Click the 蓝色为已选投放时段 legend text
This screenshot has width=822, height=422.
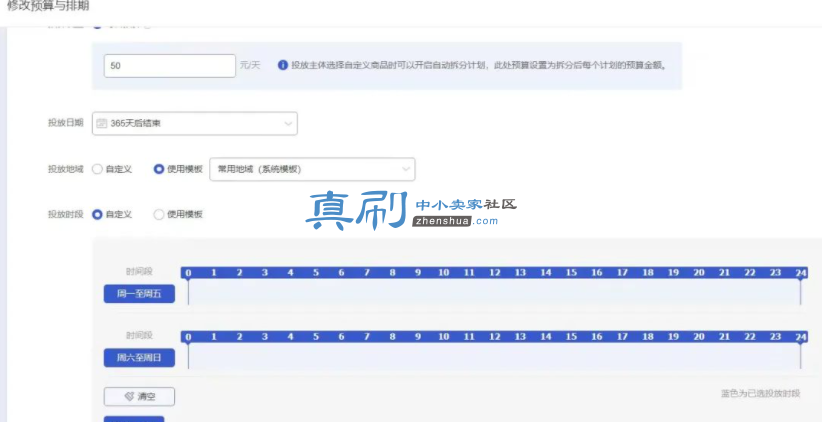pos(761,393)
